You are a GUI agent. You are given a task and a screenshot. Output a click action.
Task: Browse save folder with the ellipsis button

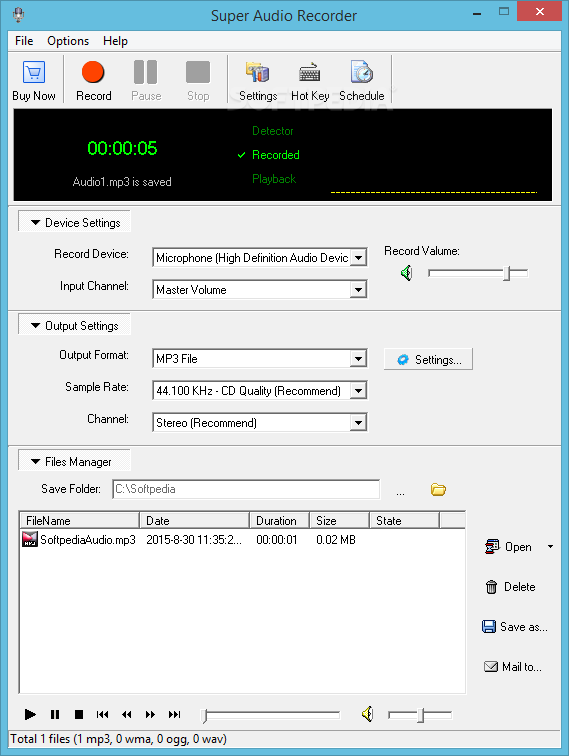(x=401, y=492)
